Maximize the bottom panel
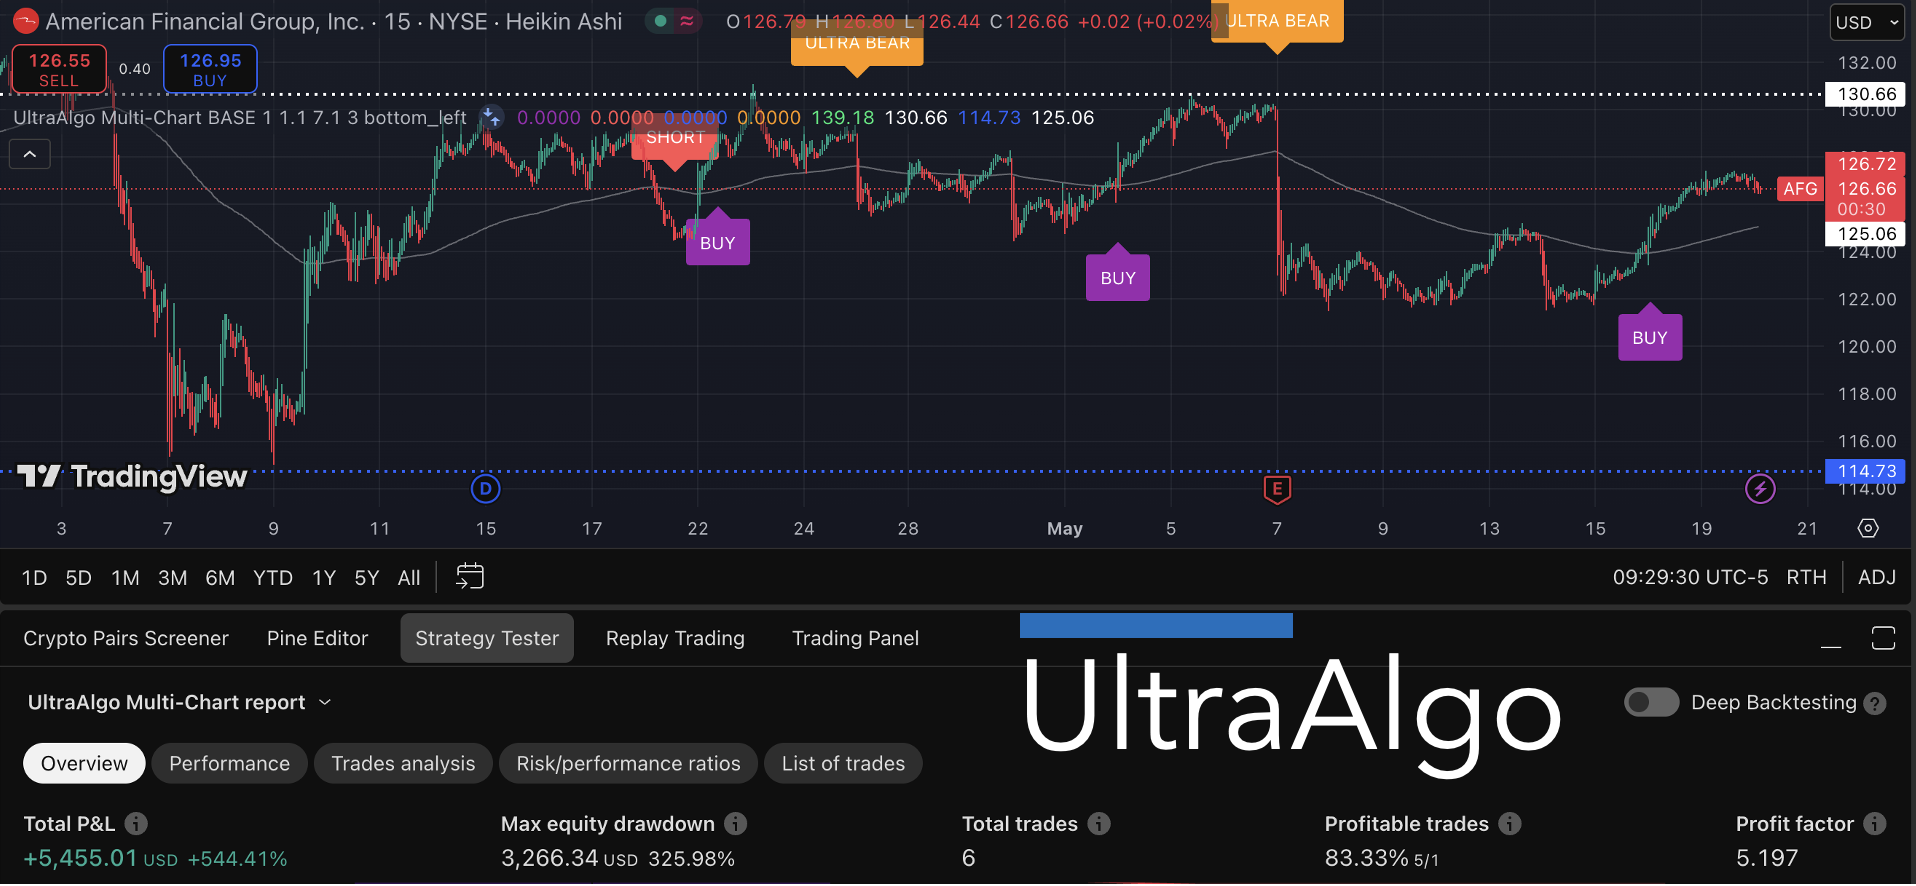Screen dimensions: 1916x886 (x=1883, y=638)
